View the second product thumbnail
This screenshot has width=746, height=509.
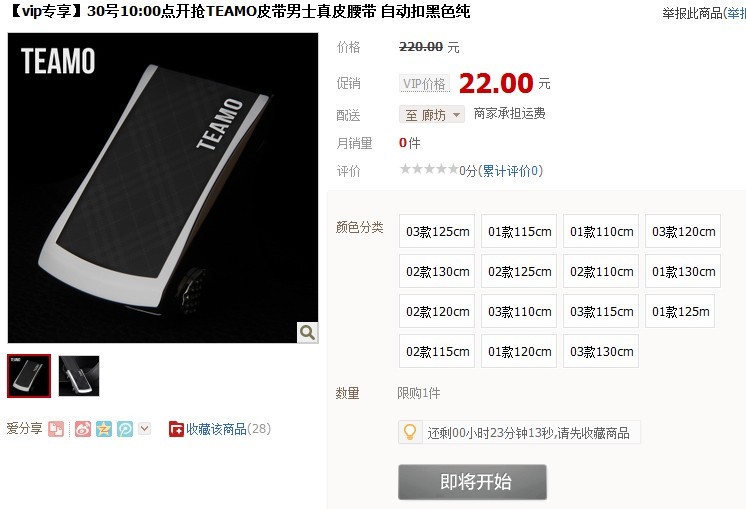tap(79, 376)
